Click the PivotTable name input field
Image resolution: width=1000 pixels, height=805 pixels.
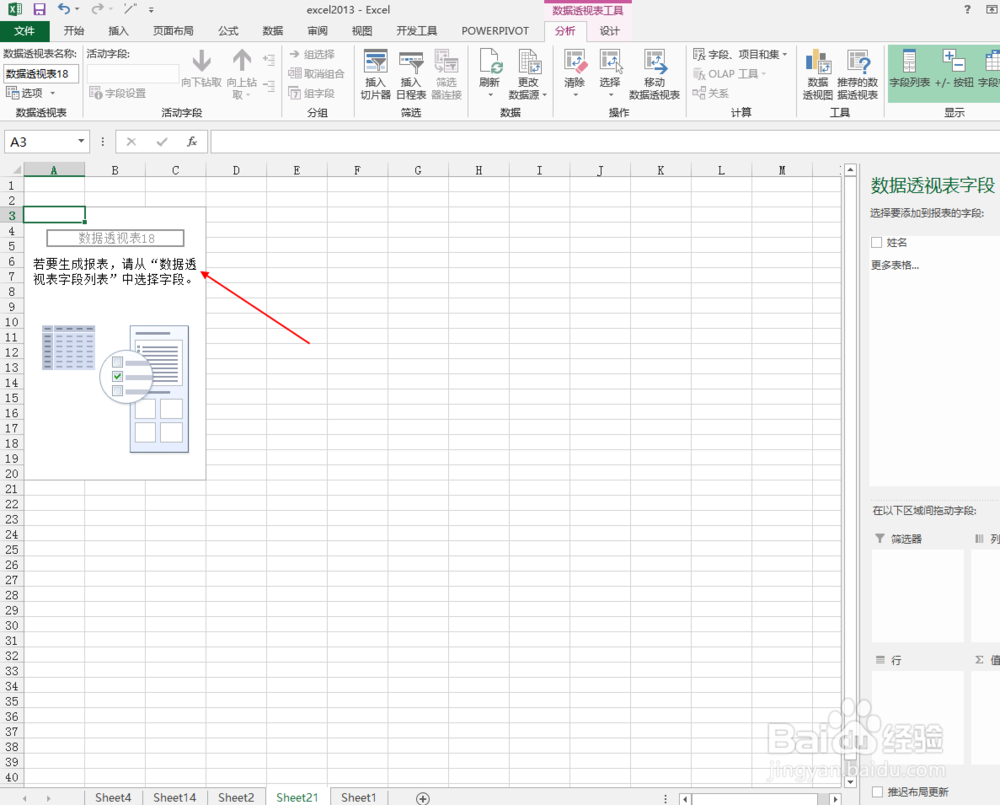[x=41, y=73]
